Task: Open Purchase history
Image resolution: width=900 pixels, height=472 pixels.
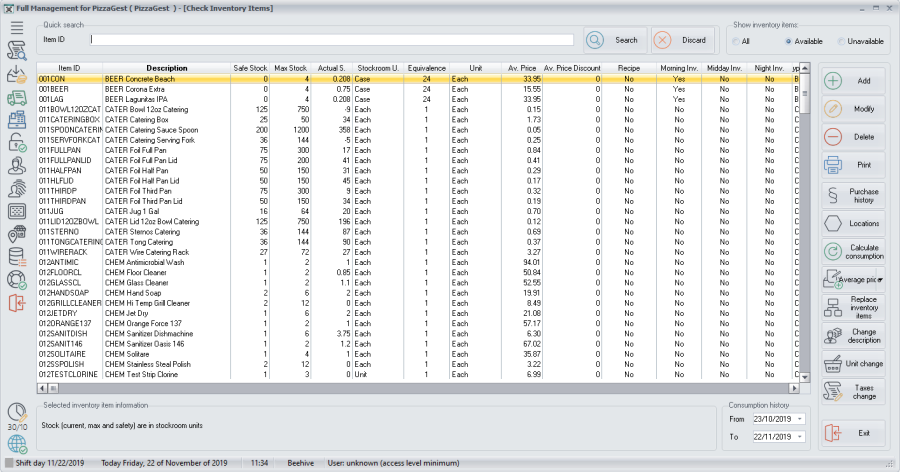Action: (x=852, y=194)
